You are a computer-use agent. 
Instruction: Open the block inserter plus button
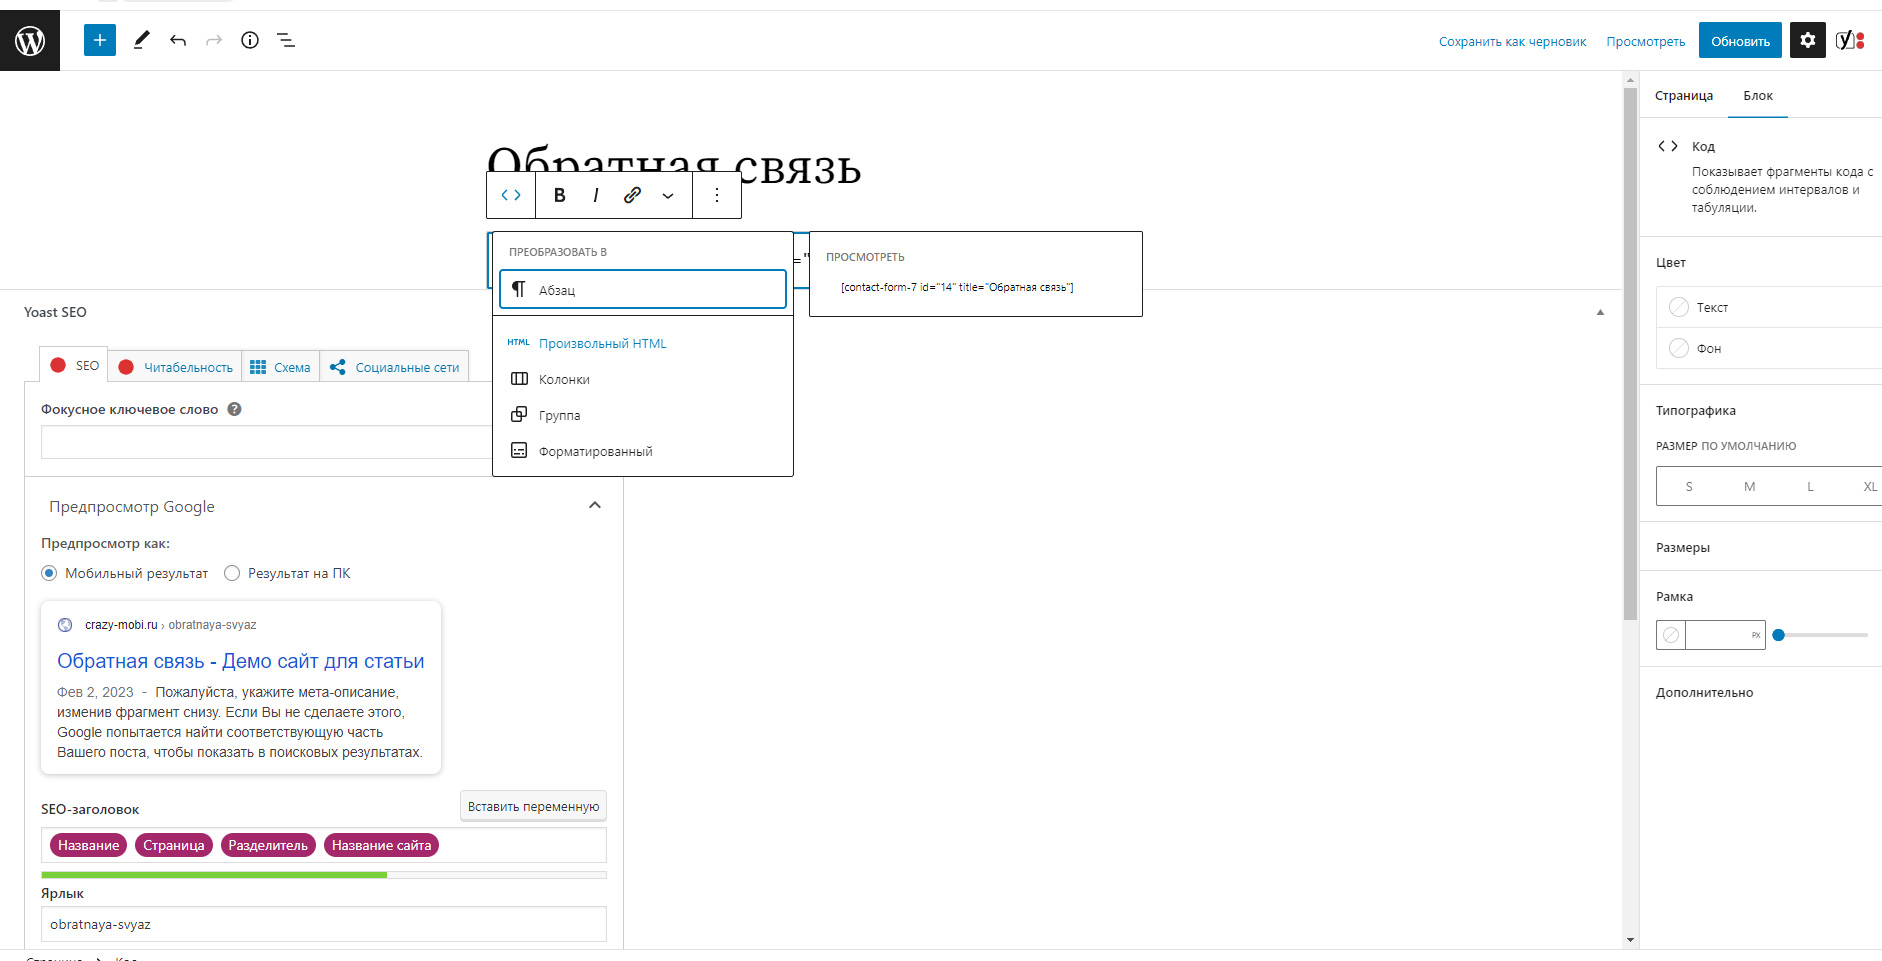pyautogui.click(x=100, y=41)
